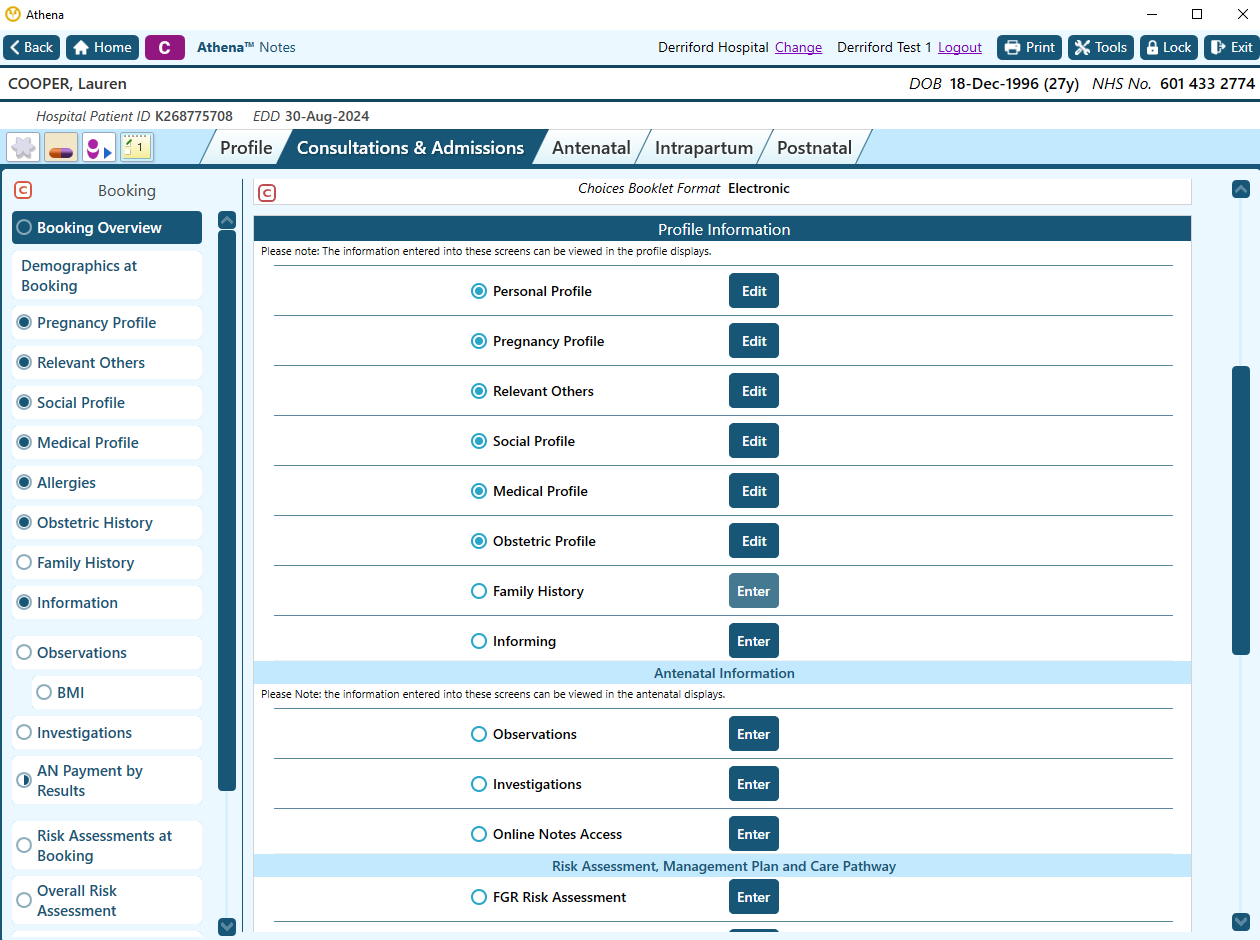The image size is (1260, 940).
Task: Select the Family History radio in main panel
Action: pyautogui.click(x=479, y=591)
